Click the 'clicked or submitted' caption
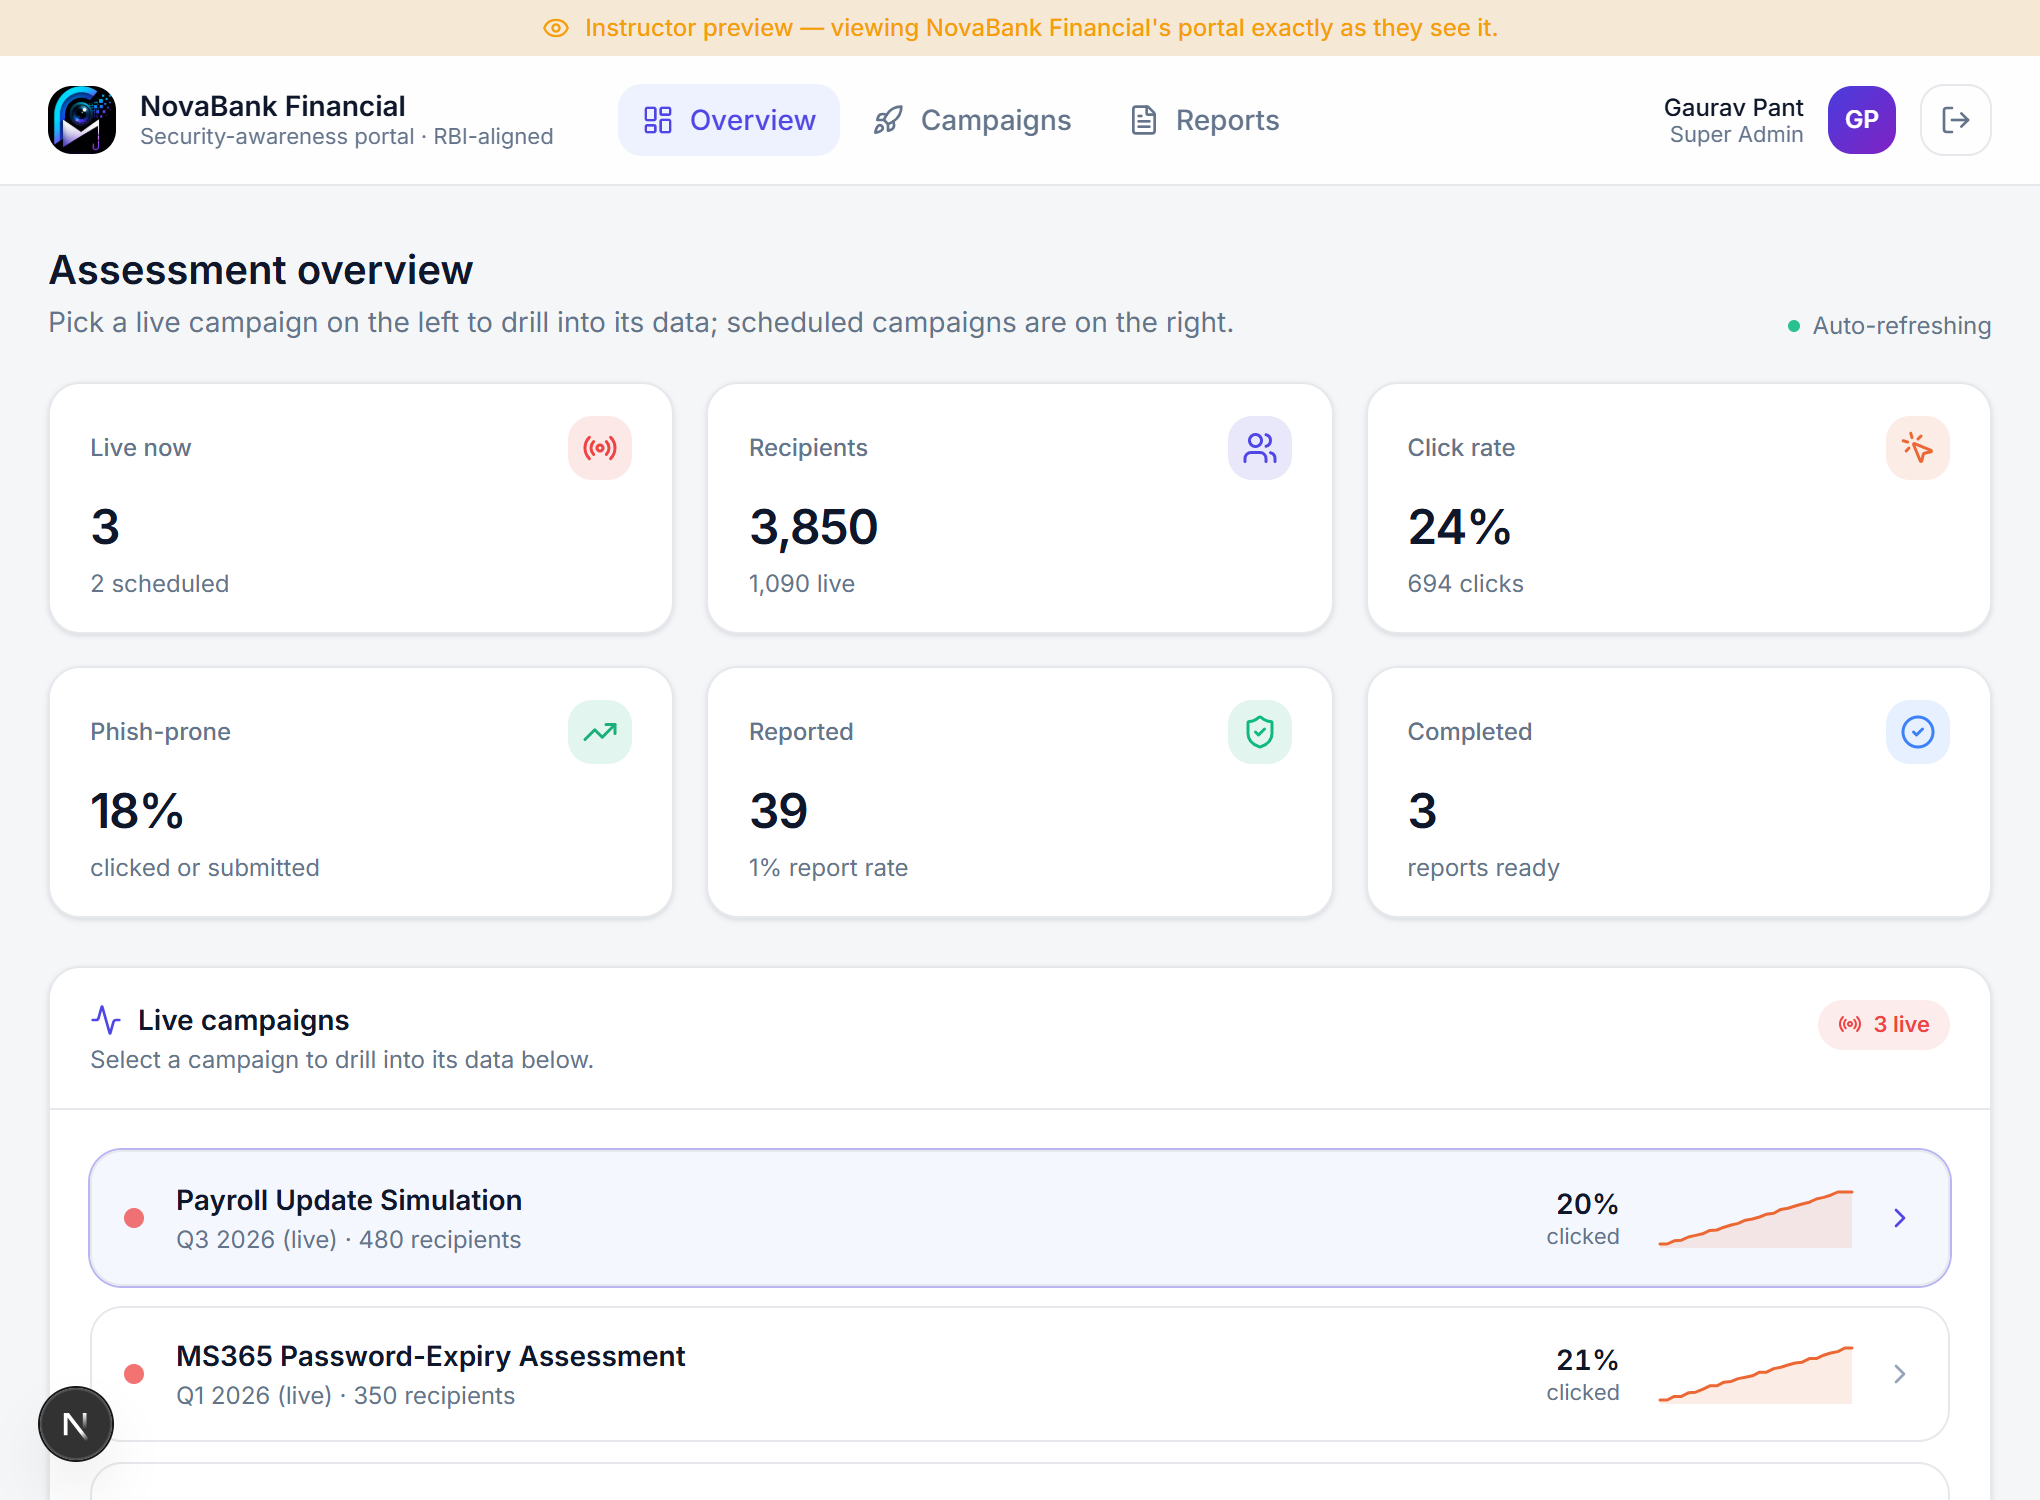The image size is (2040, 1500). pos(205,868)
